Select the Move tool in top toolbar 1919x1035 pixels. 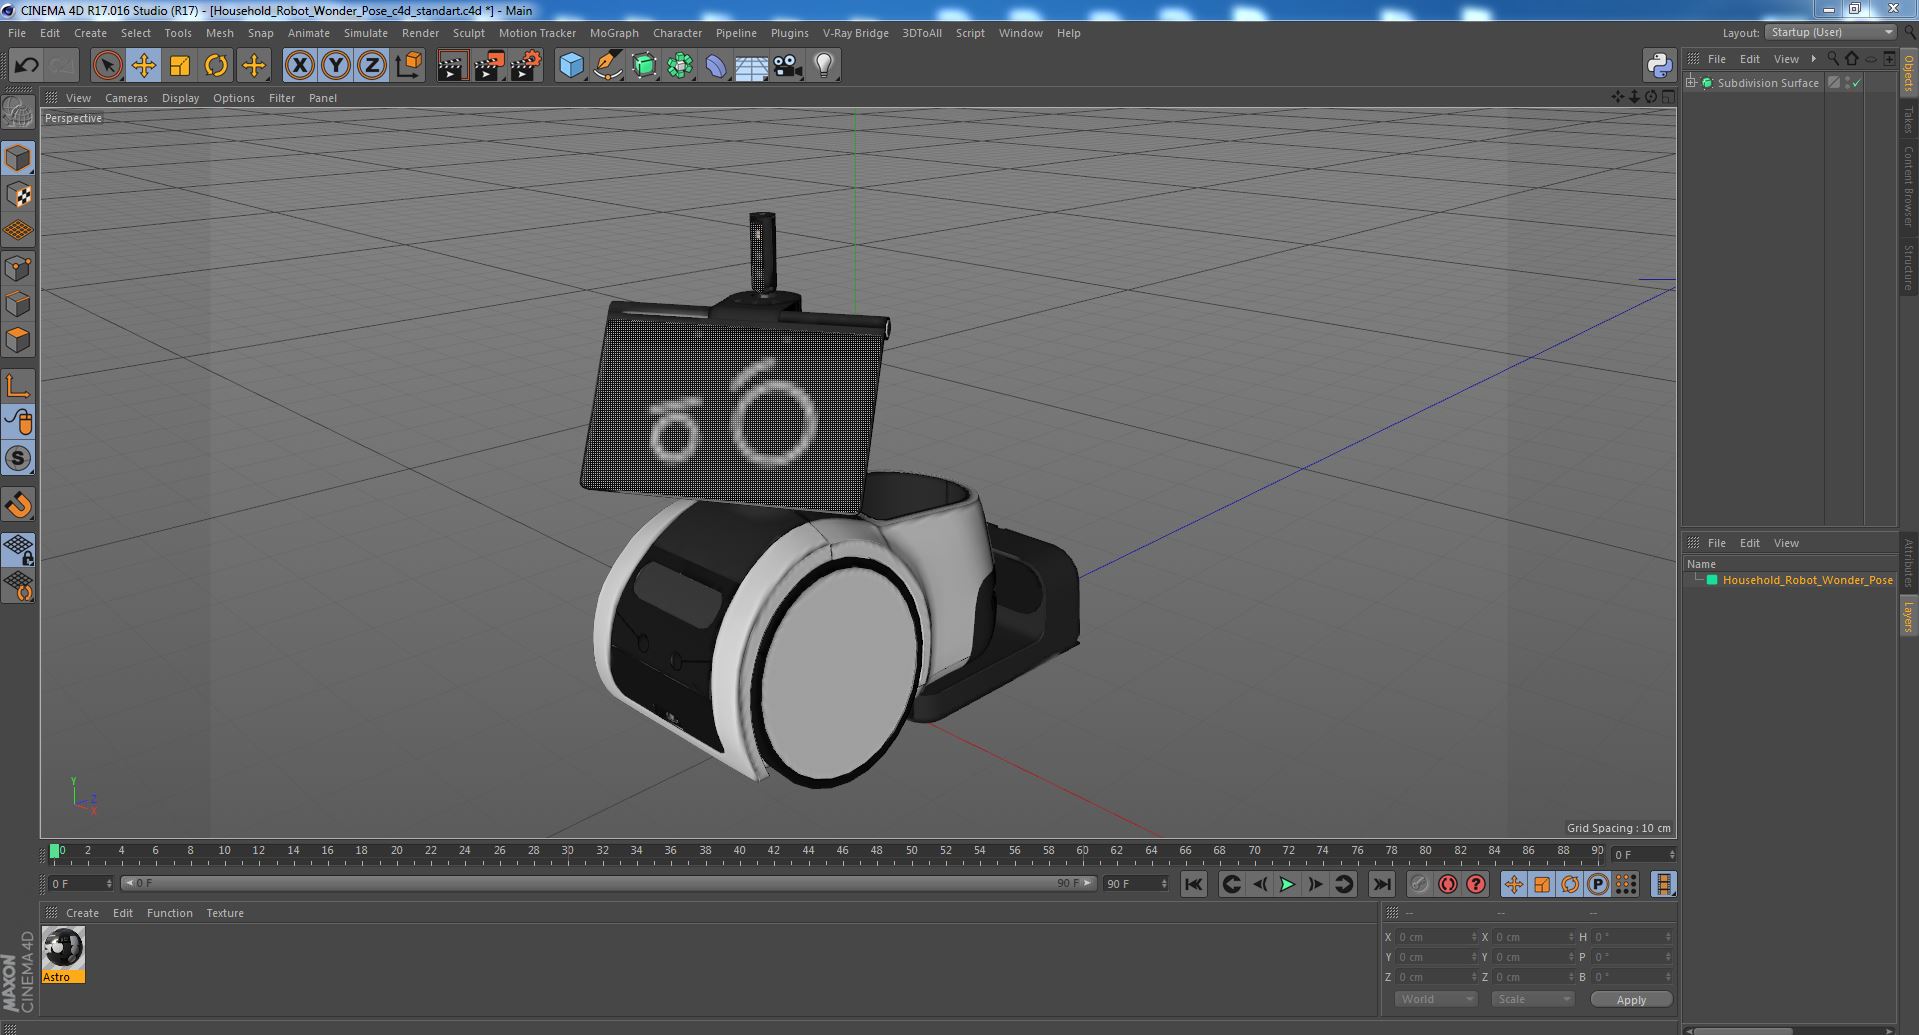(143, 66)
